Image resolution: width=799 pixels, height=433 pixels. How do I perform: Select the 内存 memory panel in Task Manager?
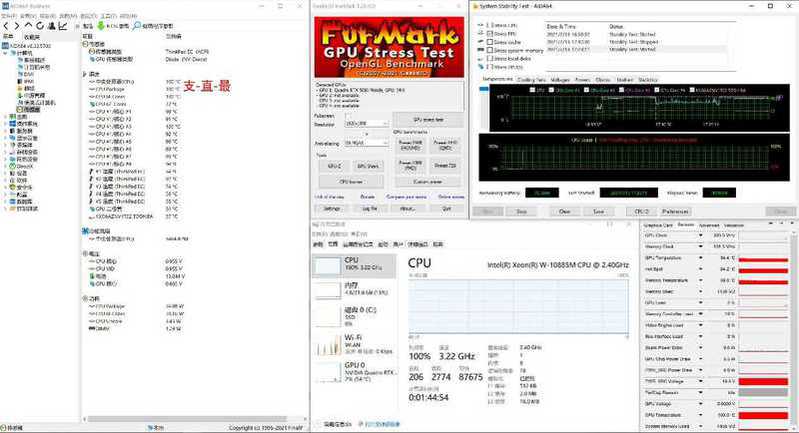(354, 289)
